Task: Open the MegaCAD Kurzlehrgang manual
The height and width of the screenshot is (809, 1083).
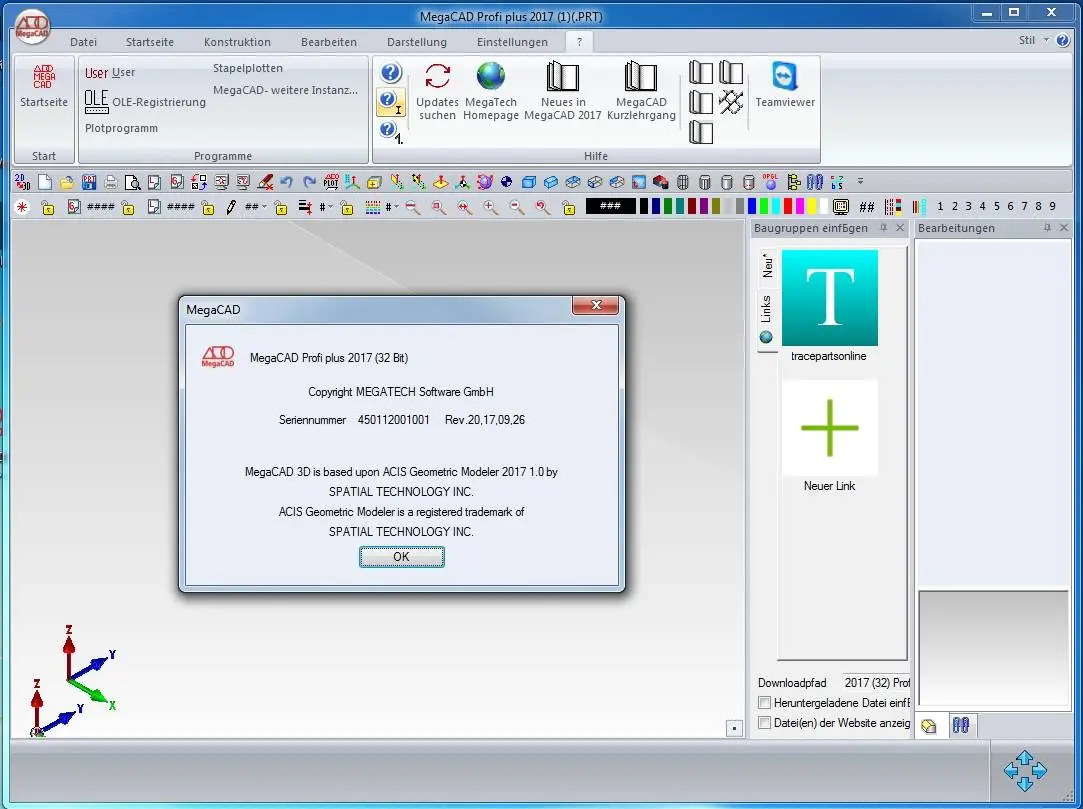Action: coord(641,91)
